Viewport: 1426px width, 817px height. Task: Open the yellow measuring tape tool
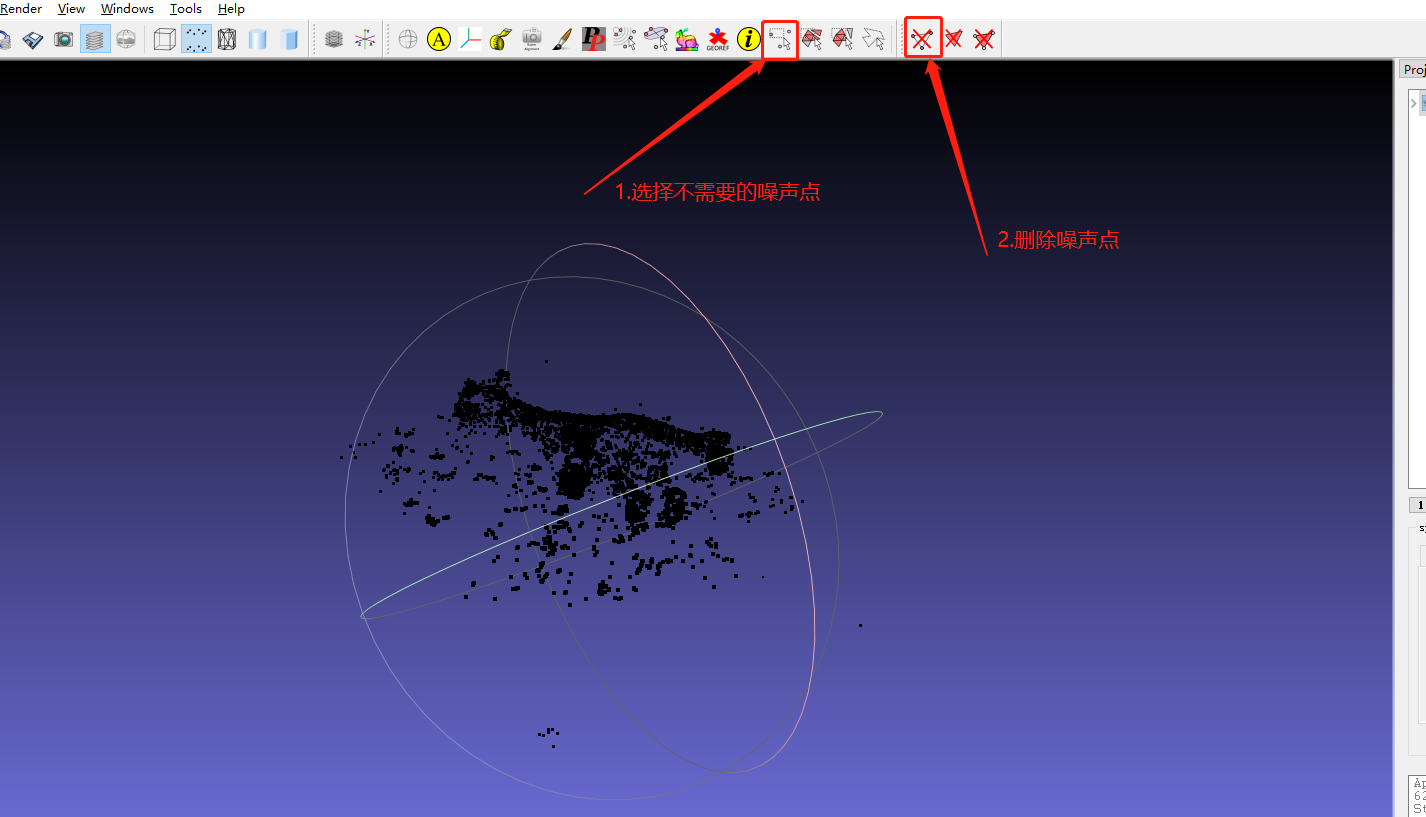pos(501,39)
